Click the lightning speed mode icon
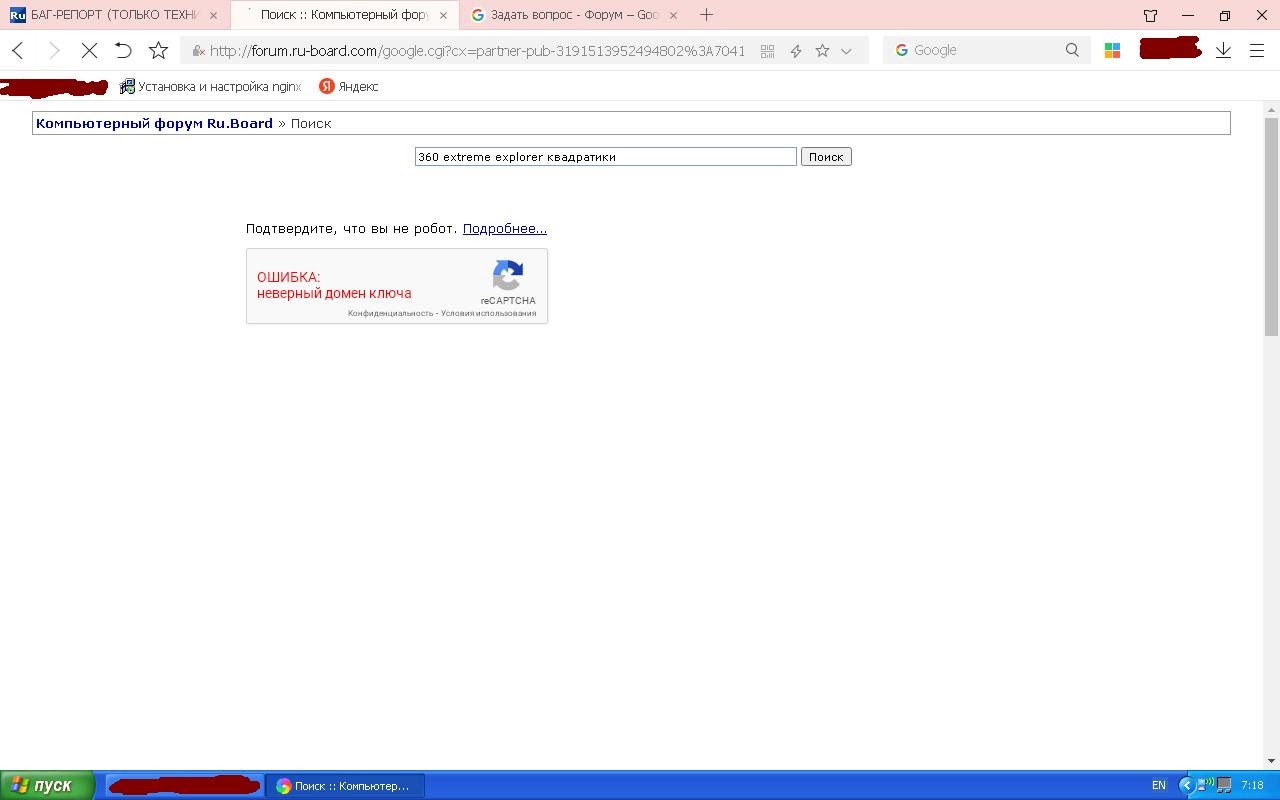Screen dimensions: 1280x800 pyautogui.click(x=796, y=51)
